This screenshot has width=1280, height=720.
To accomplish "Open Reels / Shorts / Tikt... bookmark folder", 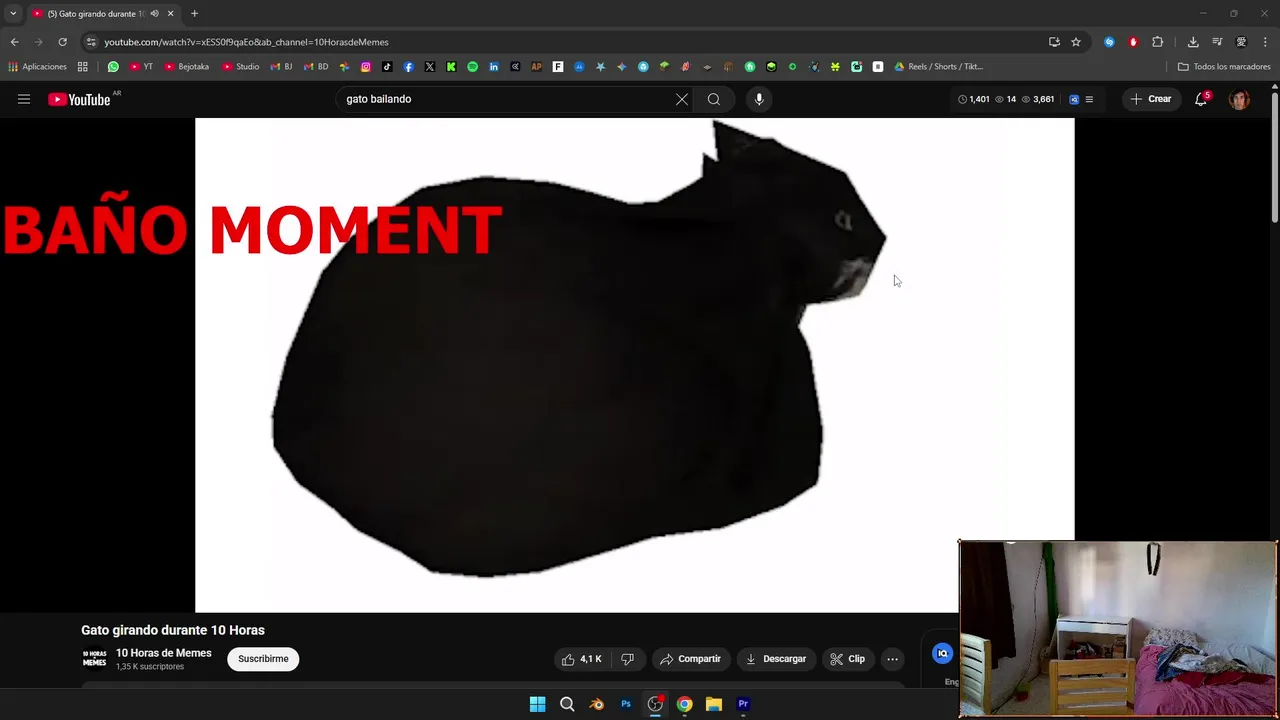I will point(939,67).
